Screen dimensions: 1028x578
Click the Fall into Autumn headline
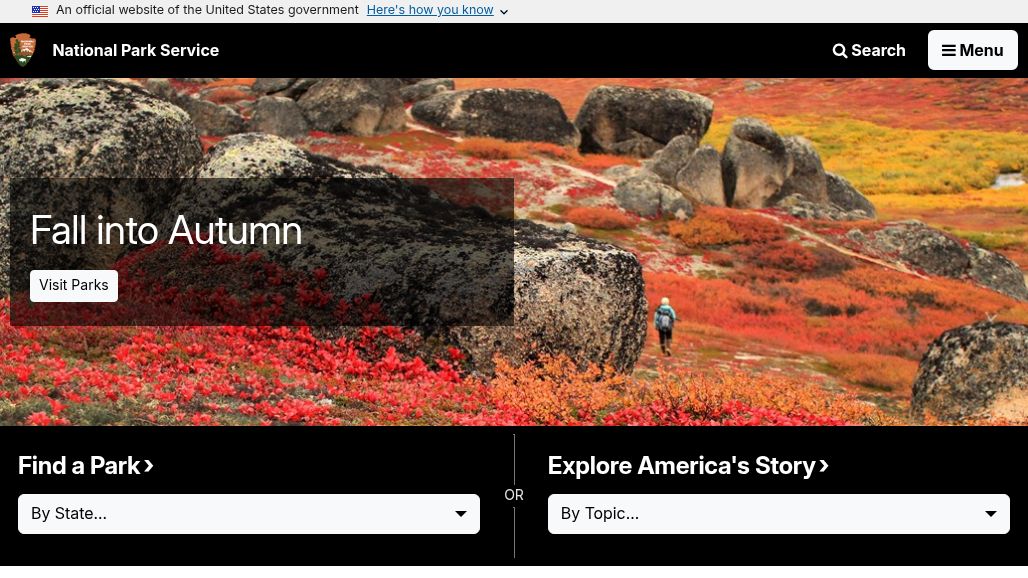click(x=166, y=231)
